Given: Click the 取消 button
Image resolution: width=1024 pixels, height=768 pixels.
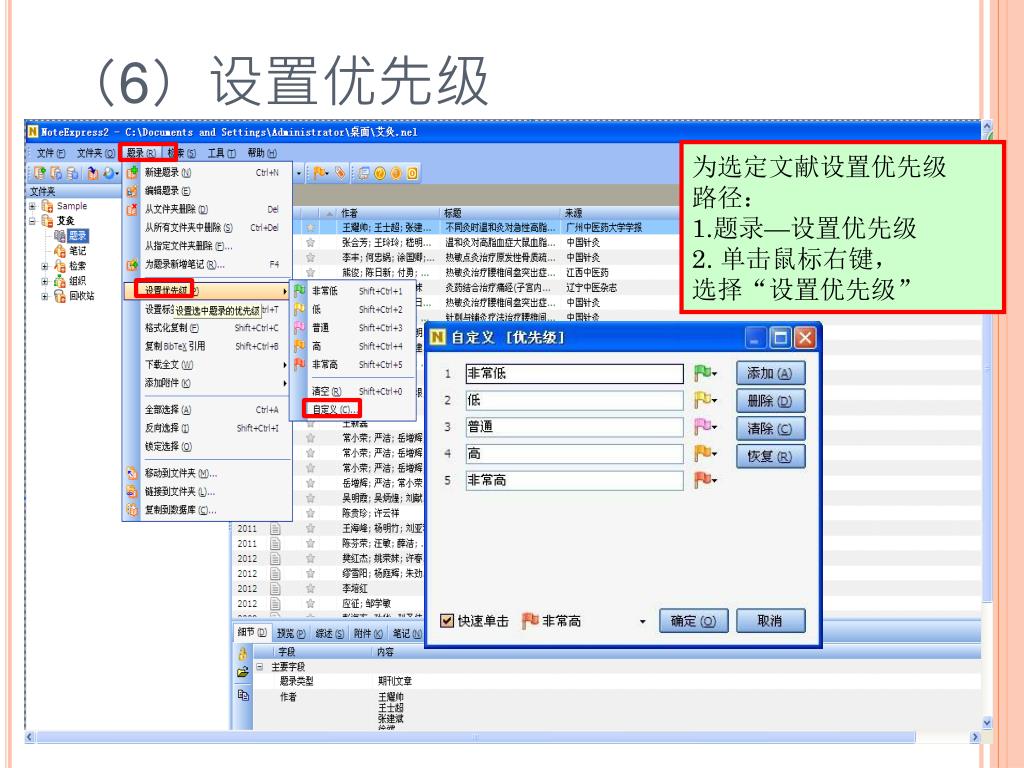Looking at the screenshot, I should (x=771, y=621).
